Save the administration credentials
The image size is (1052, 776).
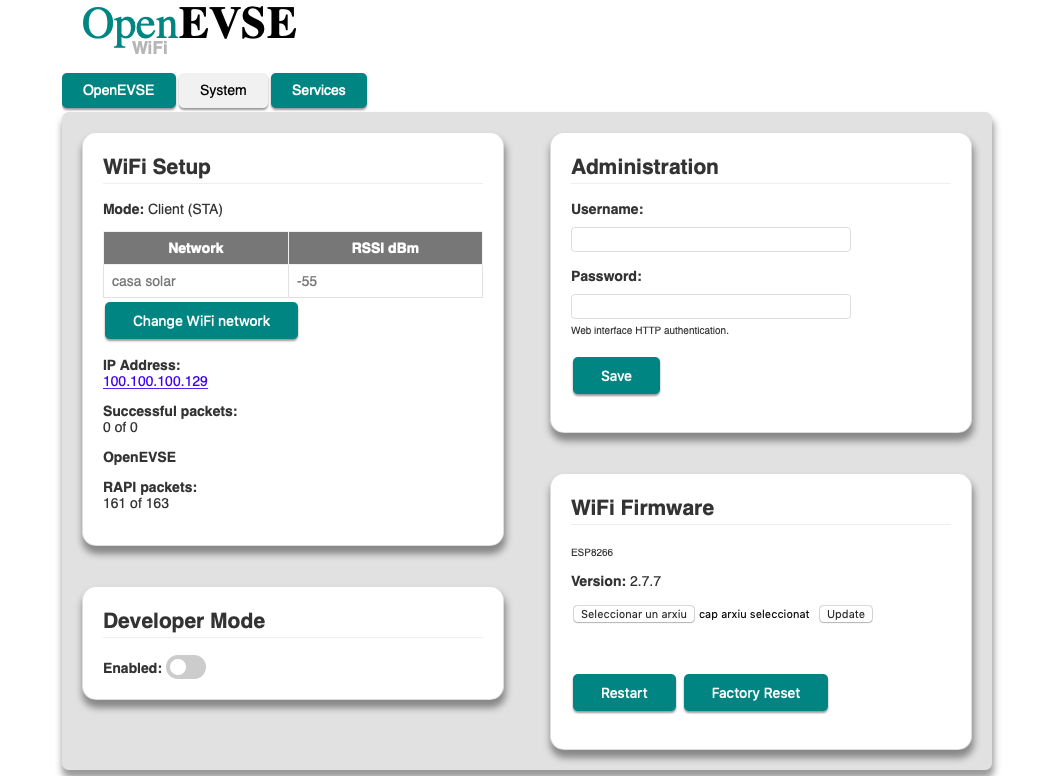616,376
